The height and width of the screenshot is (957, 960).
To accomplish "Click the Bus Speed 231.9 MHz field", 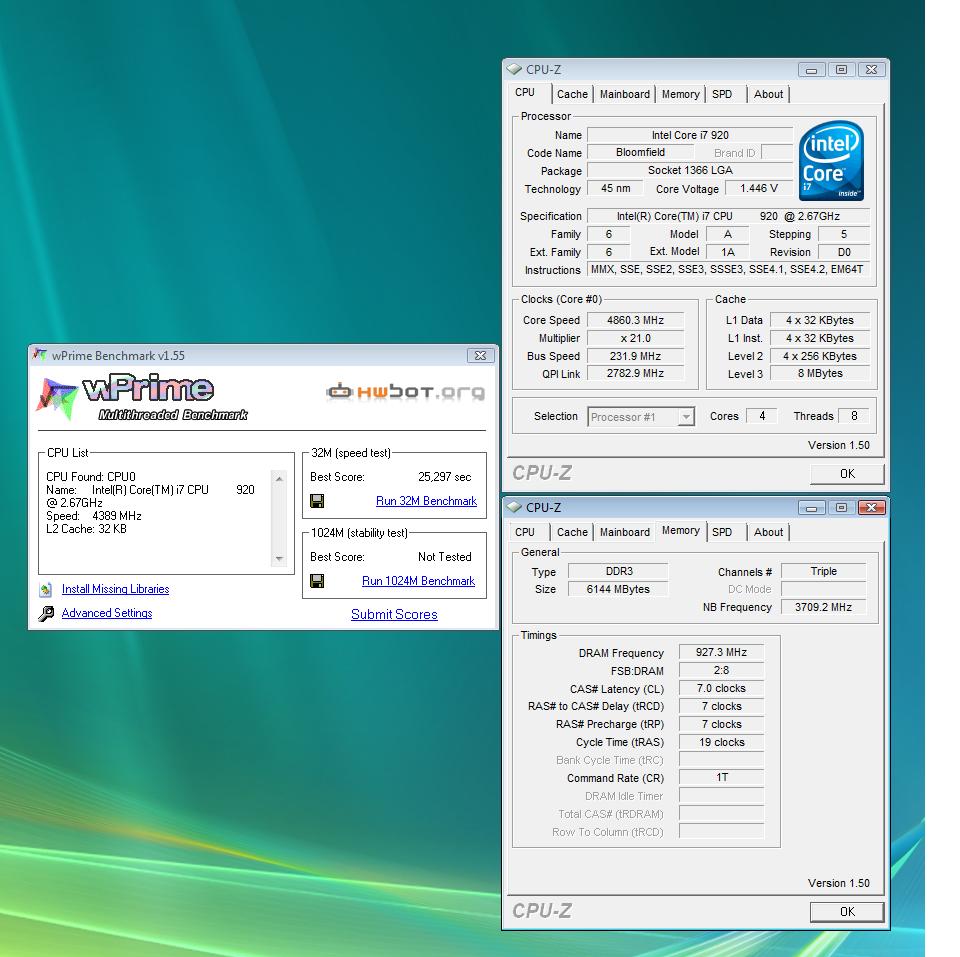I will point(635,356).
